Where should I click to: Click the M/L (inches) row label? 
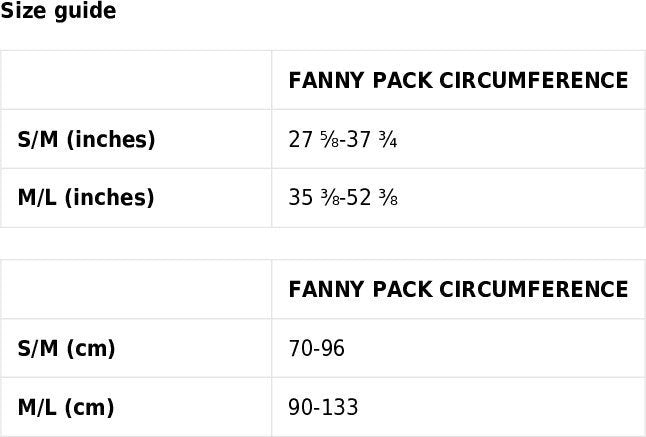[x=86, y=197]
